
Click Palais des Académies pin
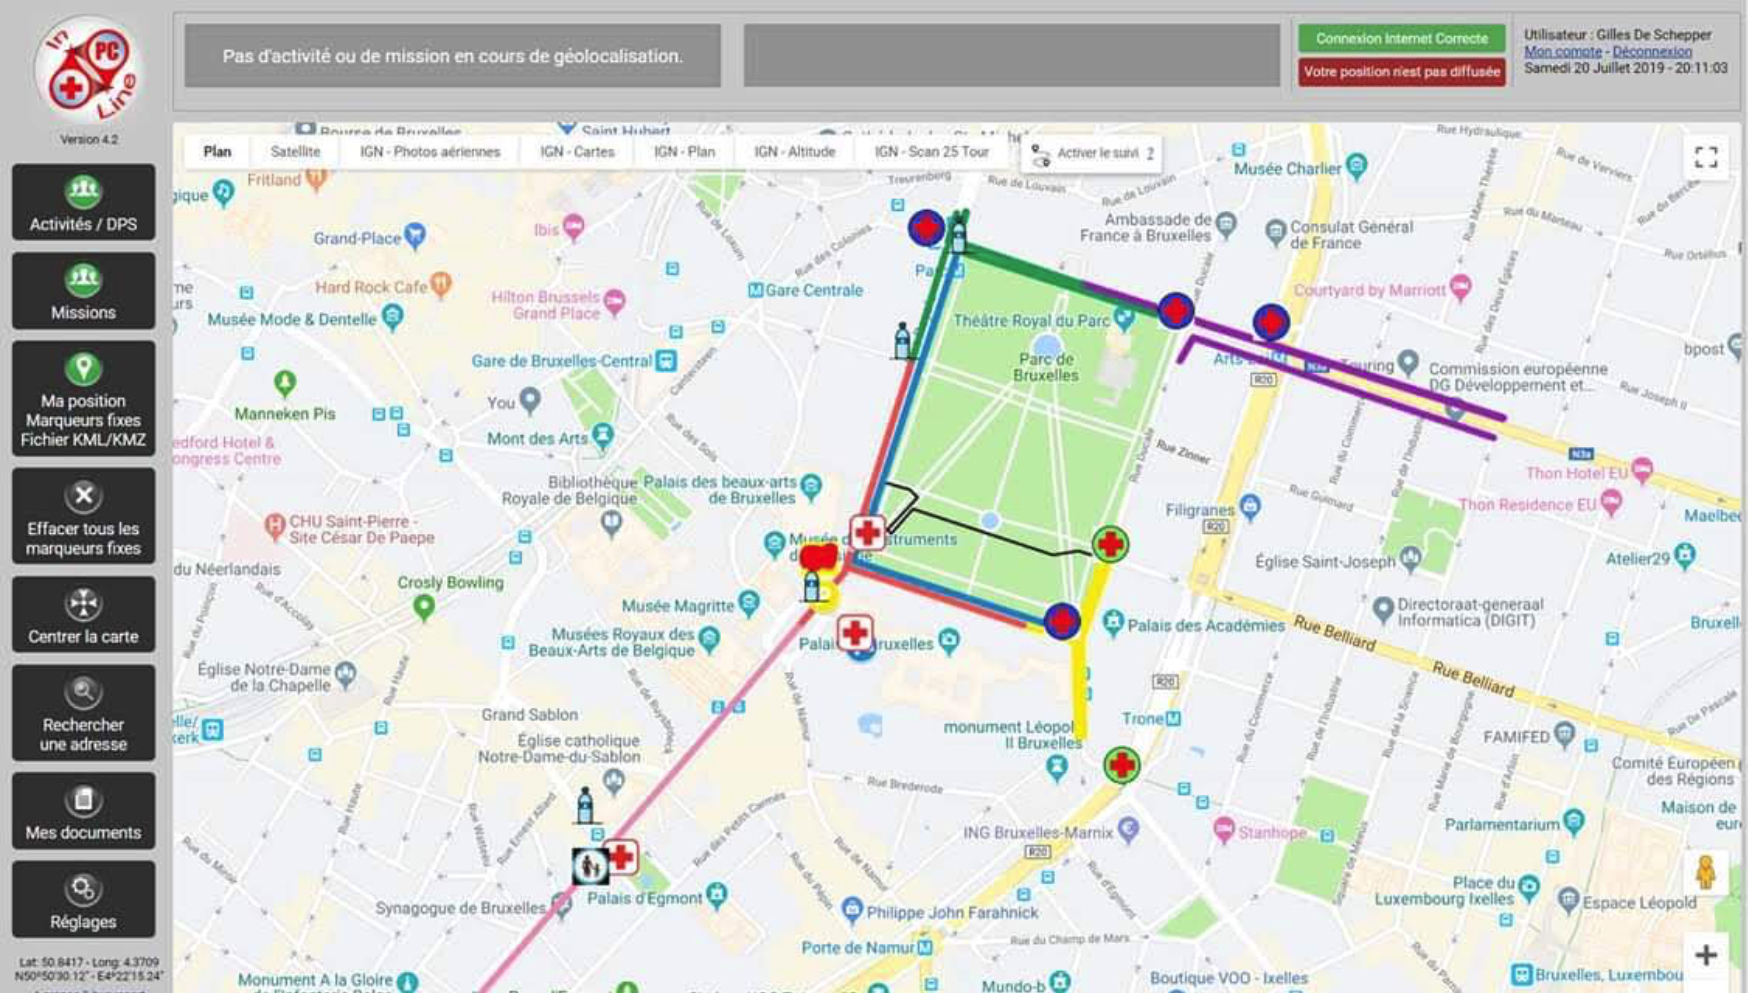point(1113,623)
